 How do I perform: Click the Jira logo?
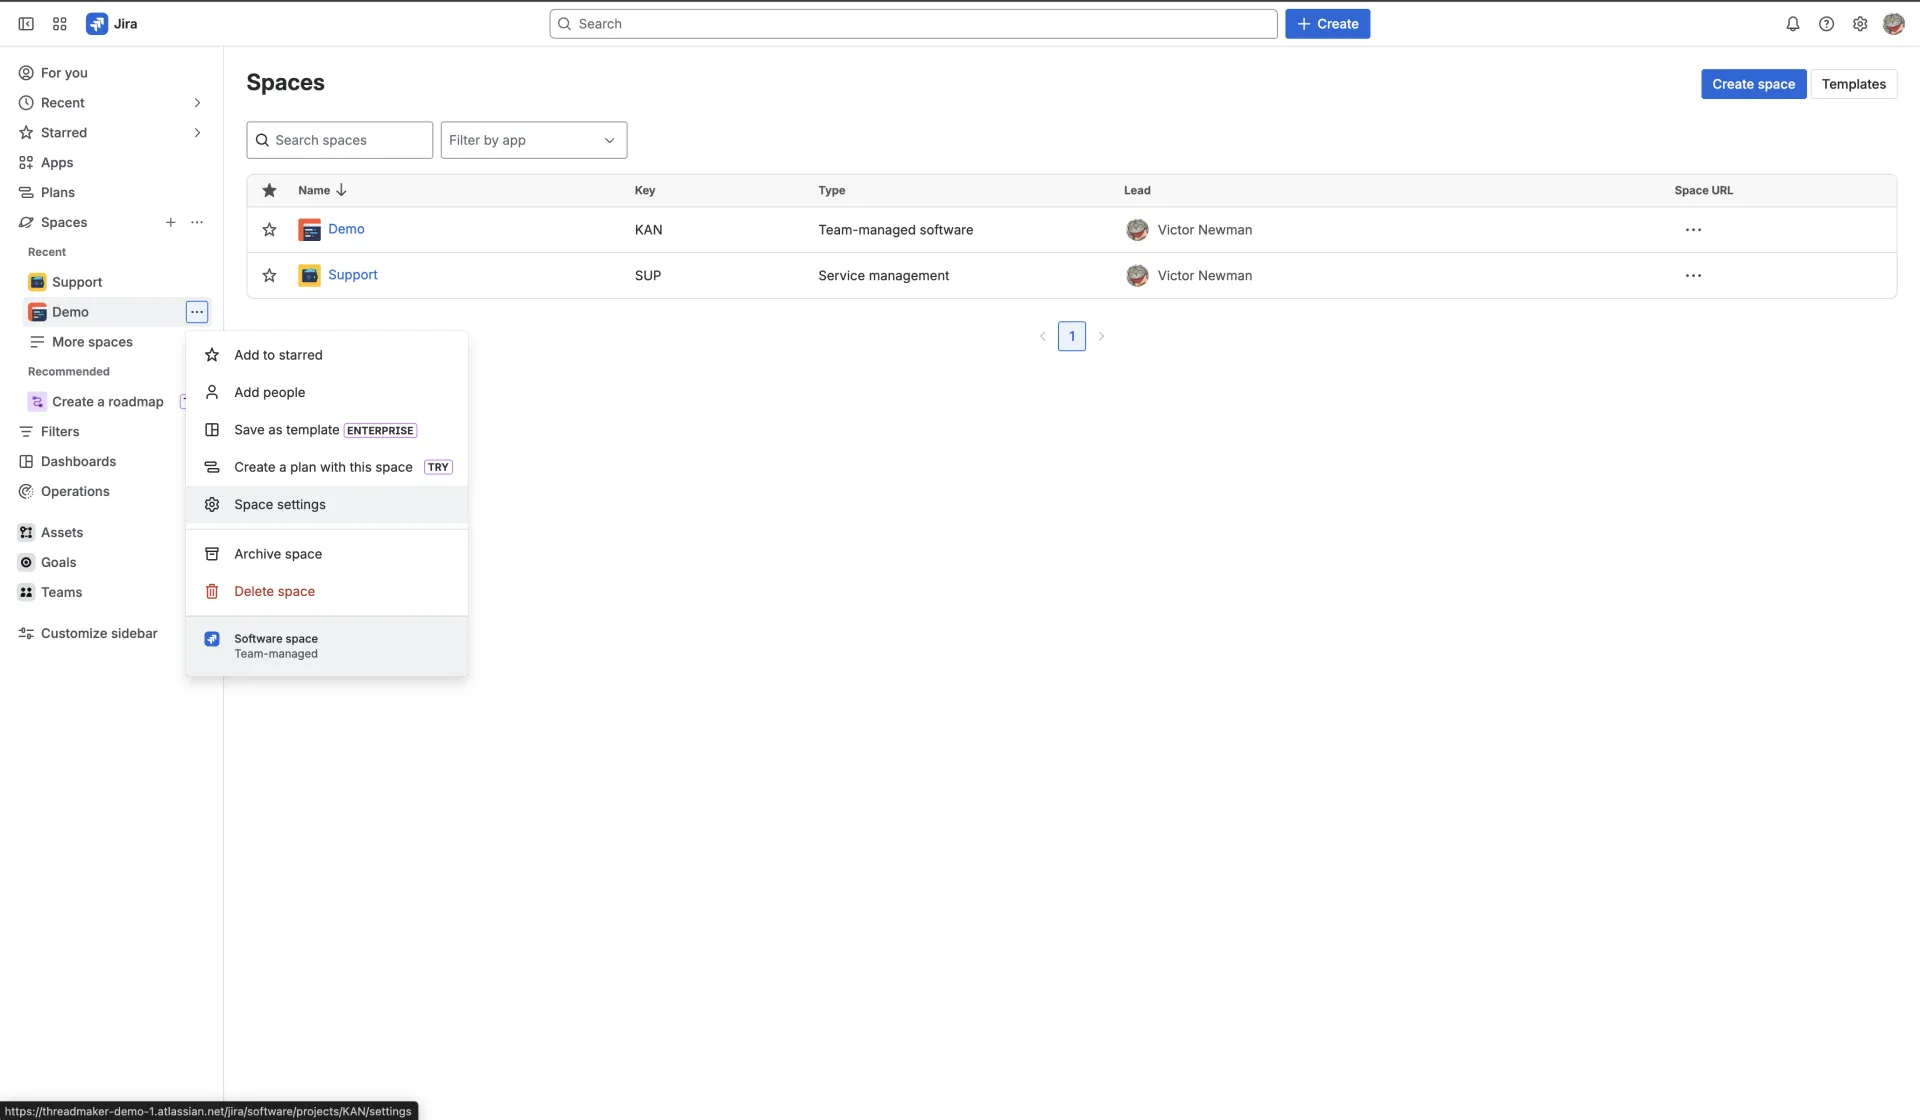(x=112, y=24)
